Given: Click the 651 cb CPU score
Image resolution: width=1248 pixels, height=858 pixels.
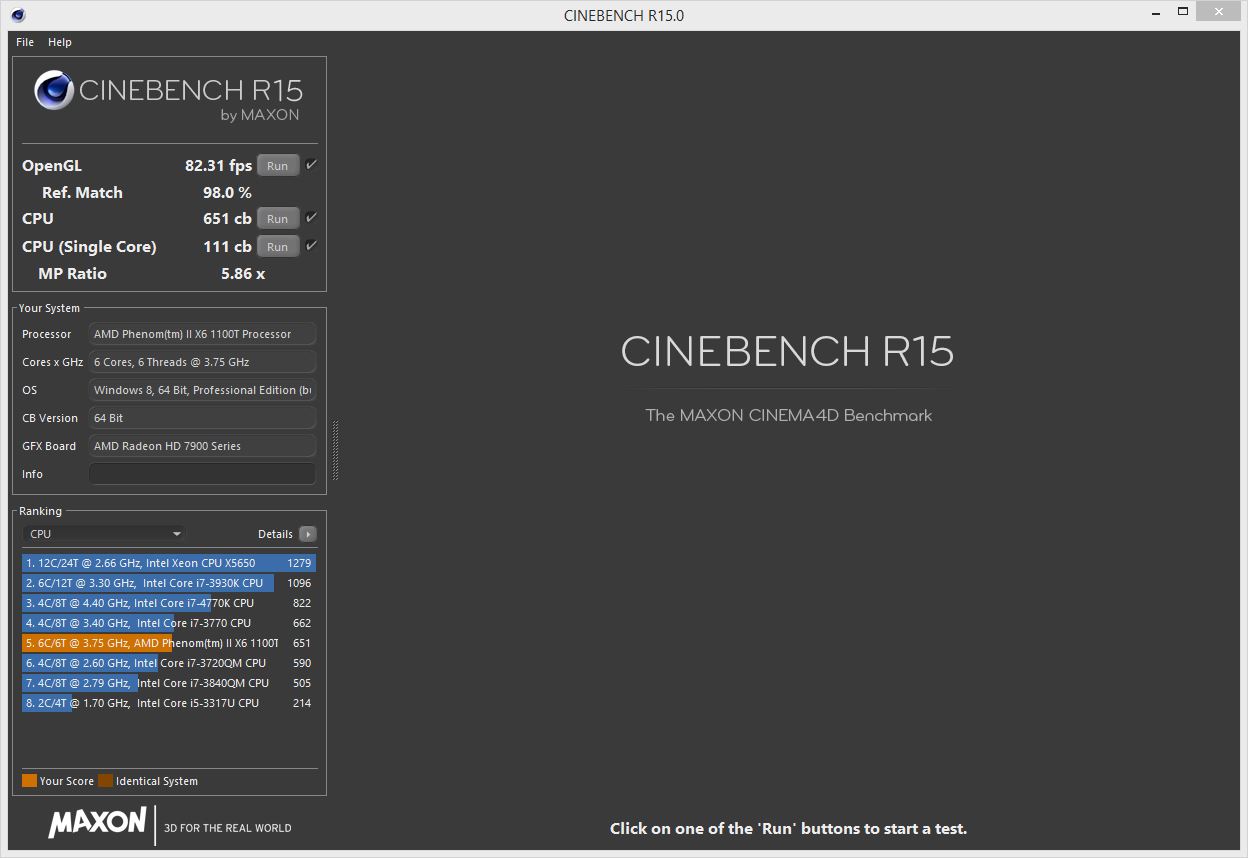Looking at the screenshot, I should [227, 218].
